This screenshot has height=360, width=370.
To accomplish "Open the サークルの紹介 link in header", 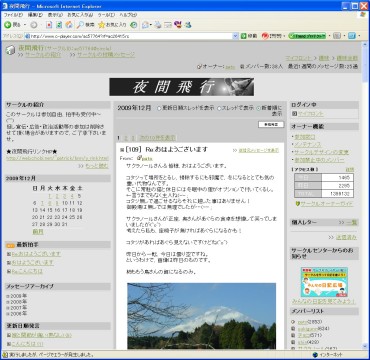I will (x=43, y=55).
